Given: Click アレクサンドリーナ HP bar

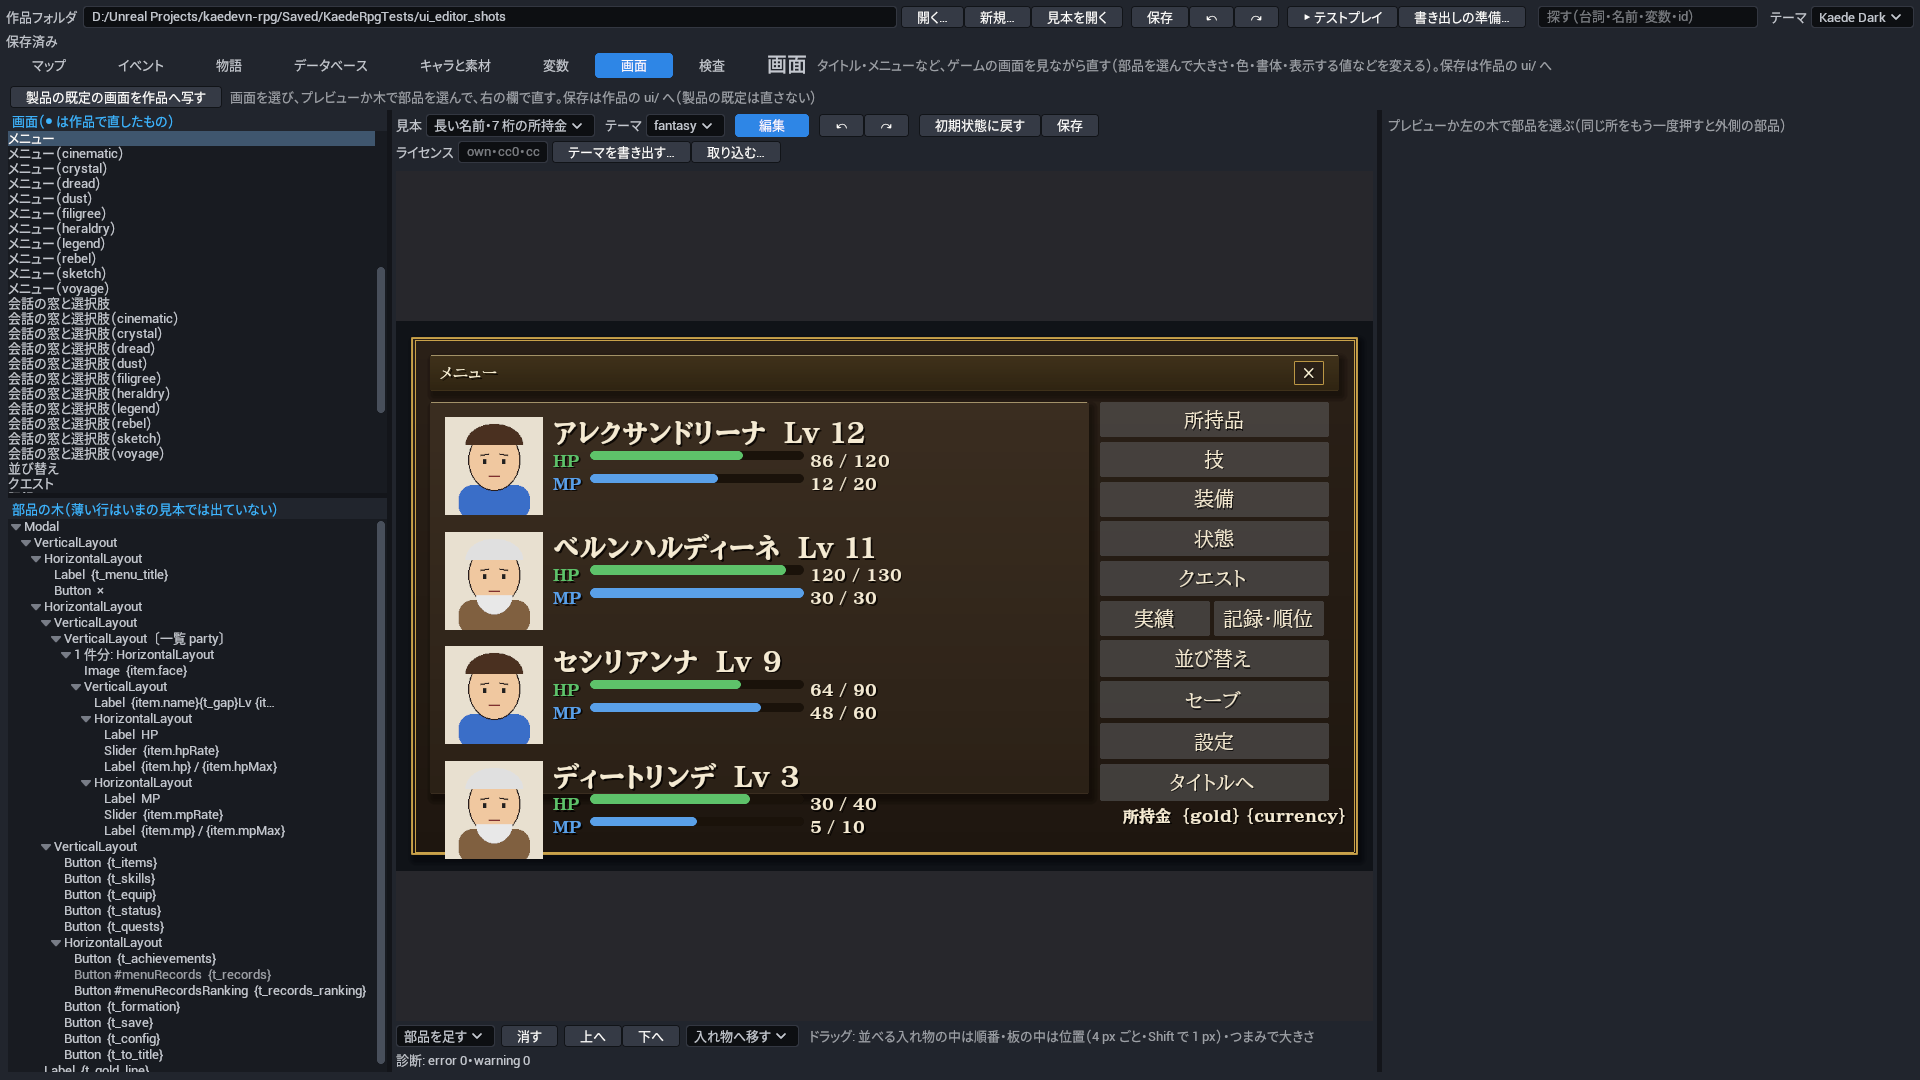Looking at the screenshot, I should (x=697, y=456).
